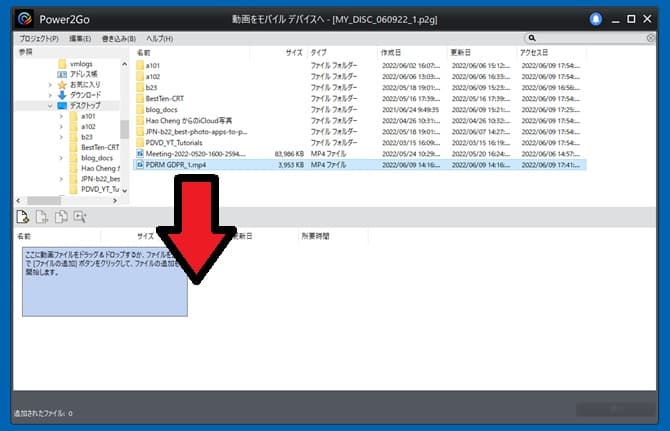The image size is (670, 431).
Task: Expand the a102 folder in tree
Action: [x=61, y=126]
